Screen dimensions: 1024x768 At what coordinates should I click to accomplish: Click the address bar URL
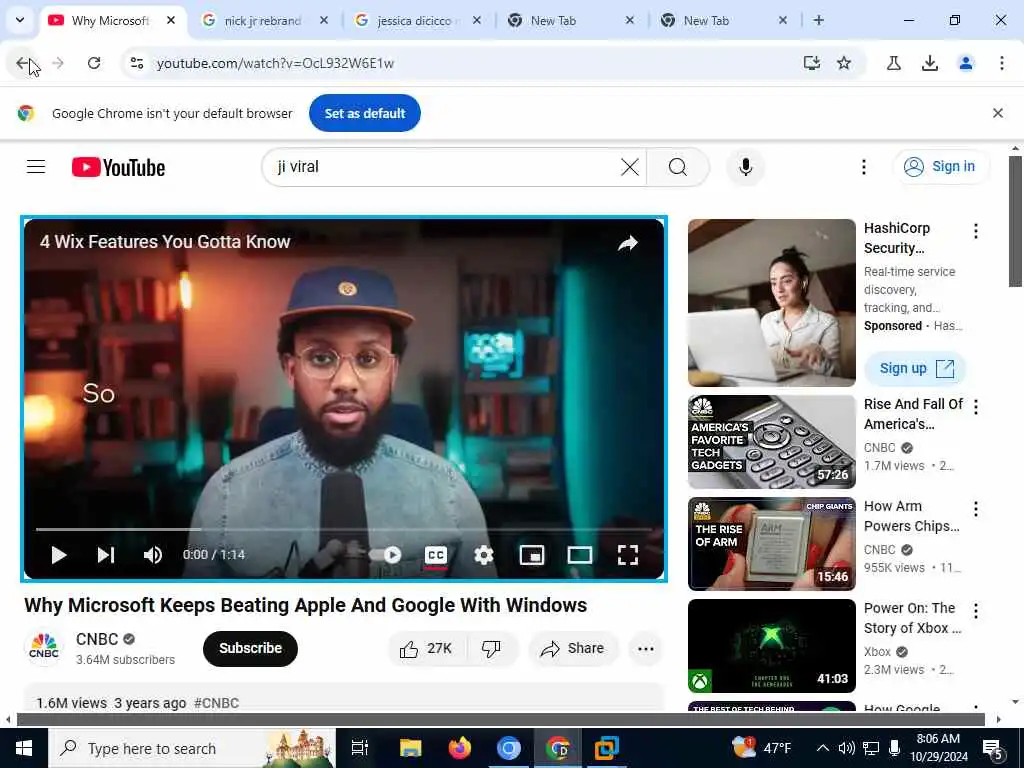[275, 63]
